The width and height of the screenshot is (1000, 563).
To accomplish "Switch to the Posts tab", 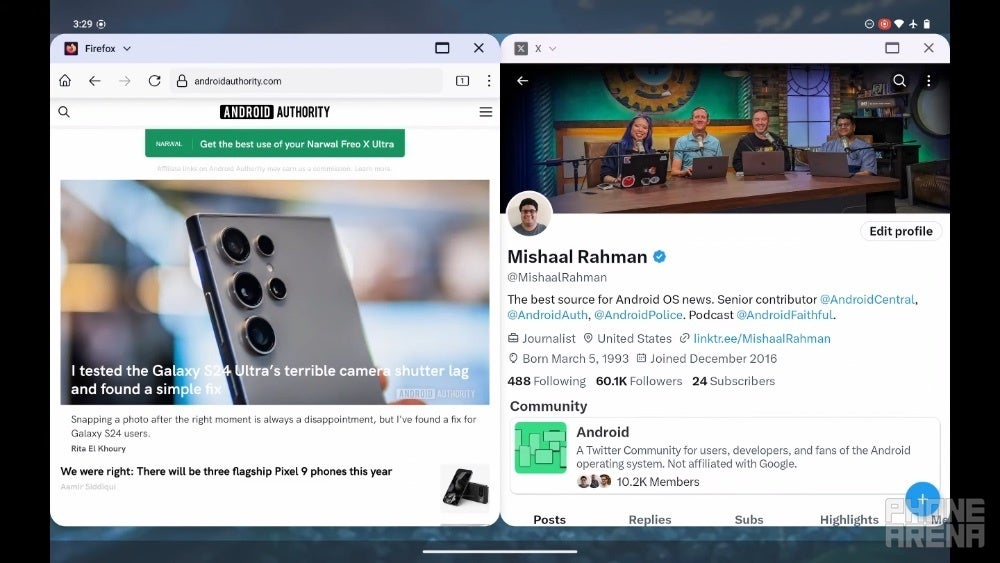I will (x=549, y=520).
